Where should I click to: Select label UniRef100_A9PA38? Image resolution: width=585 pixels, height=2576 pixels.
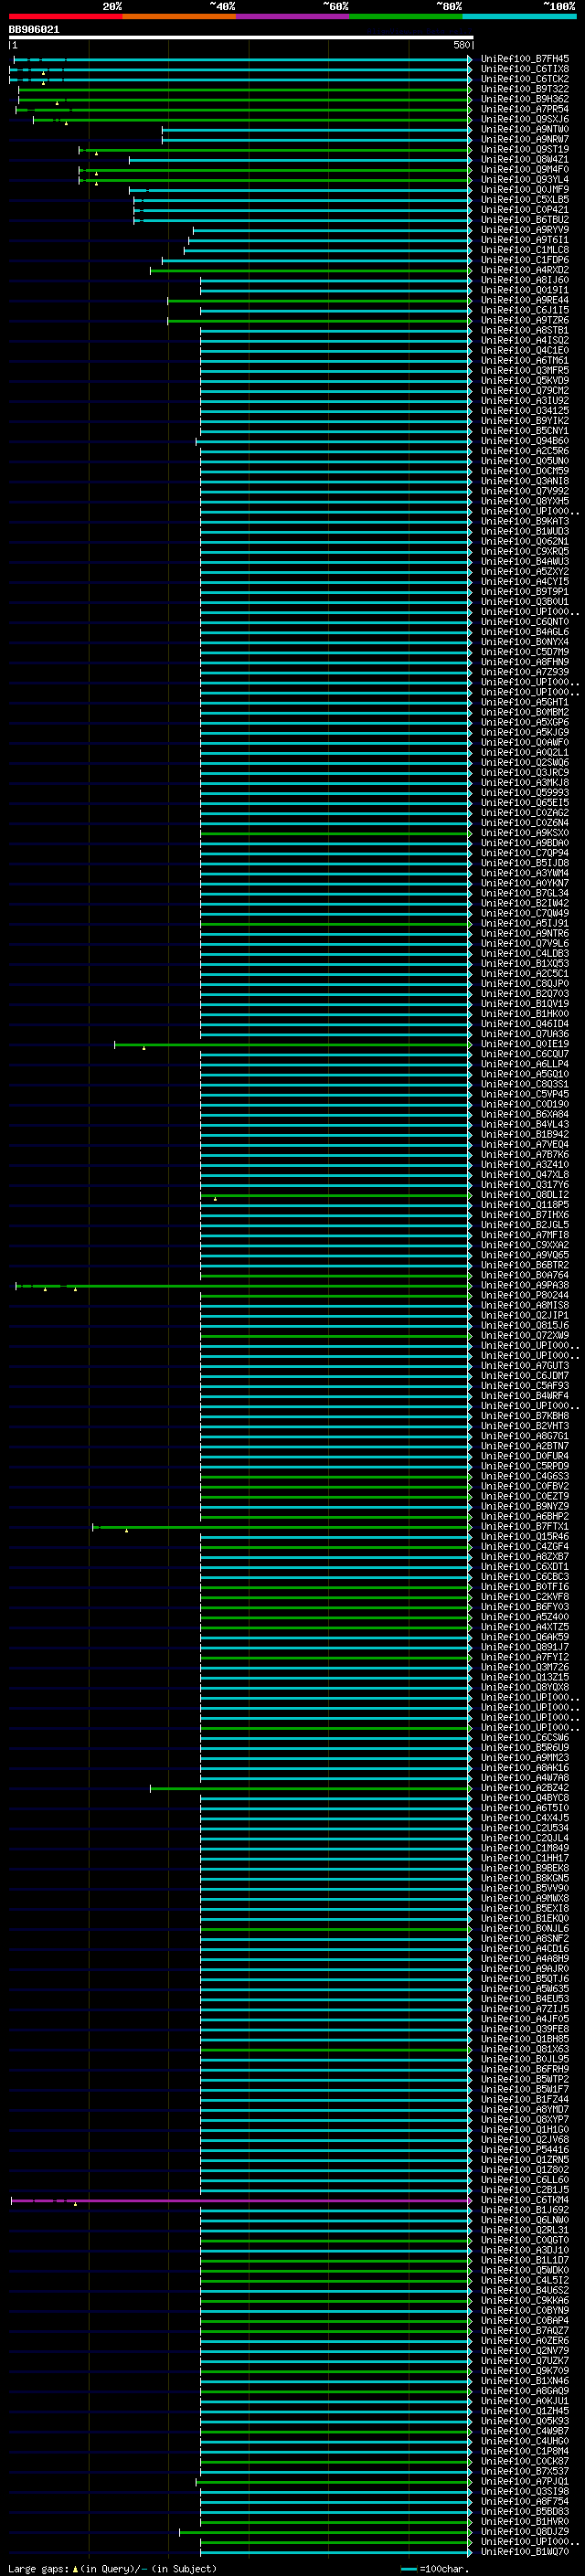tap(524, 1285)
